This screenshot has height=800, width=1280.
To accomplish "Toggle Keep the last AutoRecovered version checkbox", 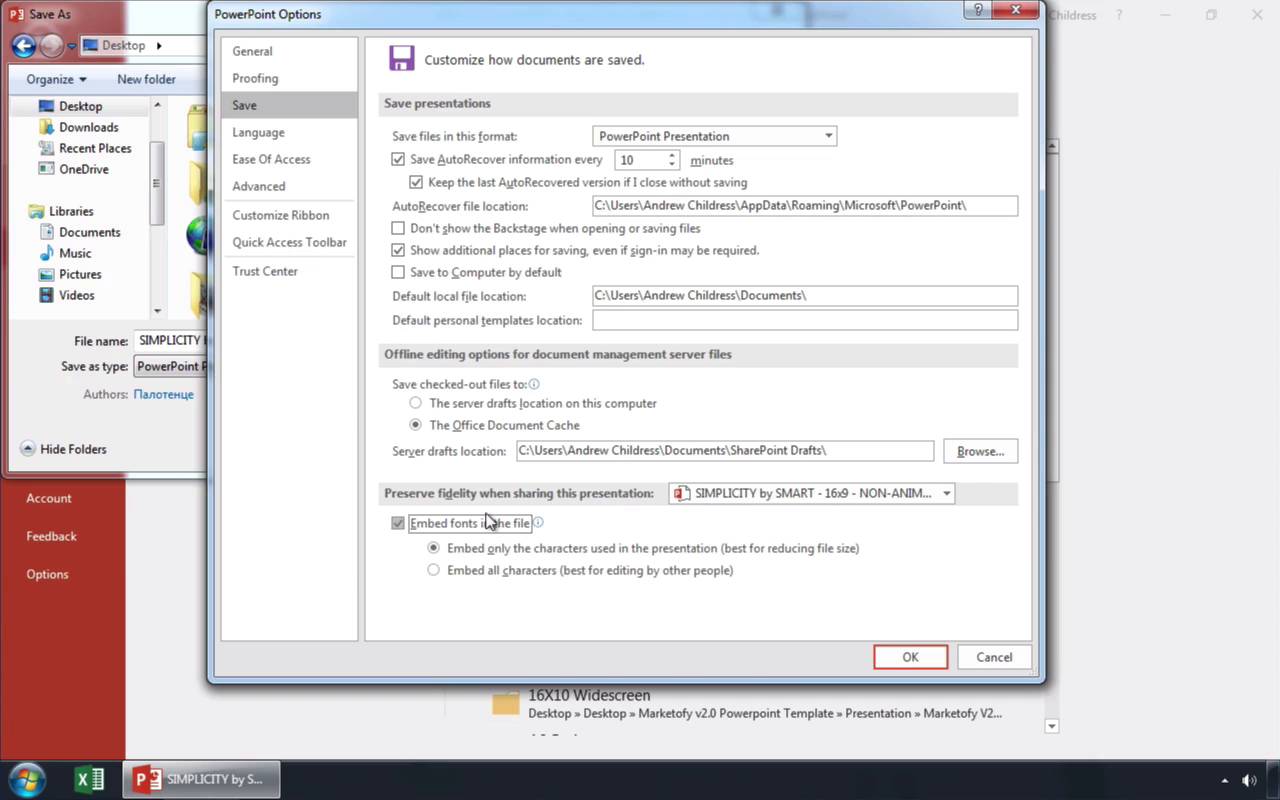I will pos(416,182).
